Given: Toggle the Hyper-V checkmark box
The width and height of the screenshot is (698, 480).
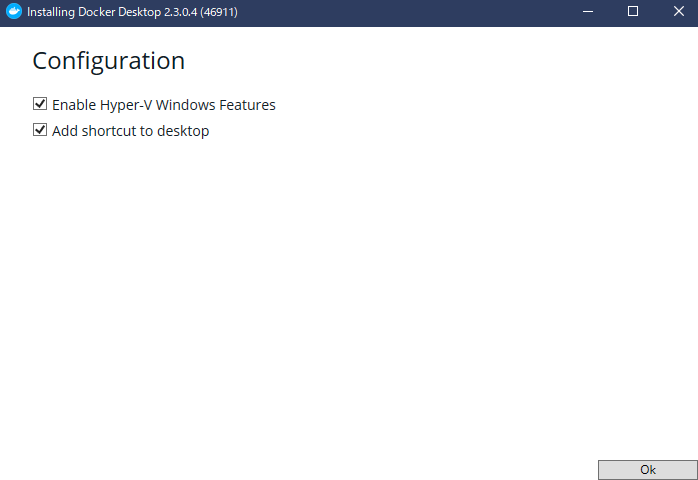Looking at the screenshot, I should tap(40, 104).
